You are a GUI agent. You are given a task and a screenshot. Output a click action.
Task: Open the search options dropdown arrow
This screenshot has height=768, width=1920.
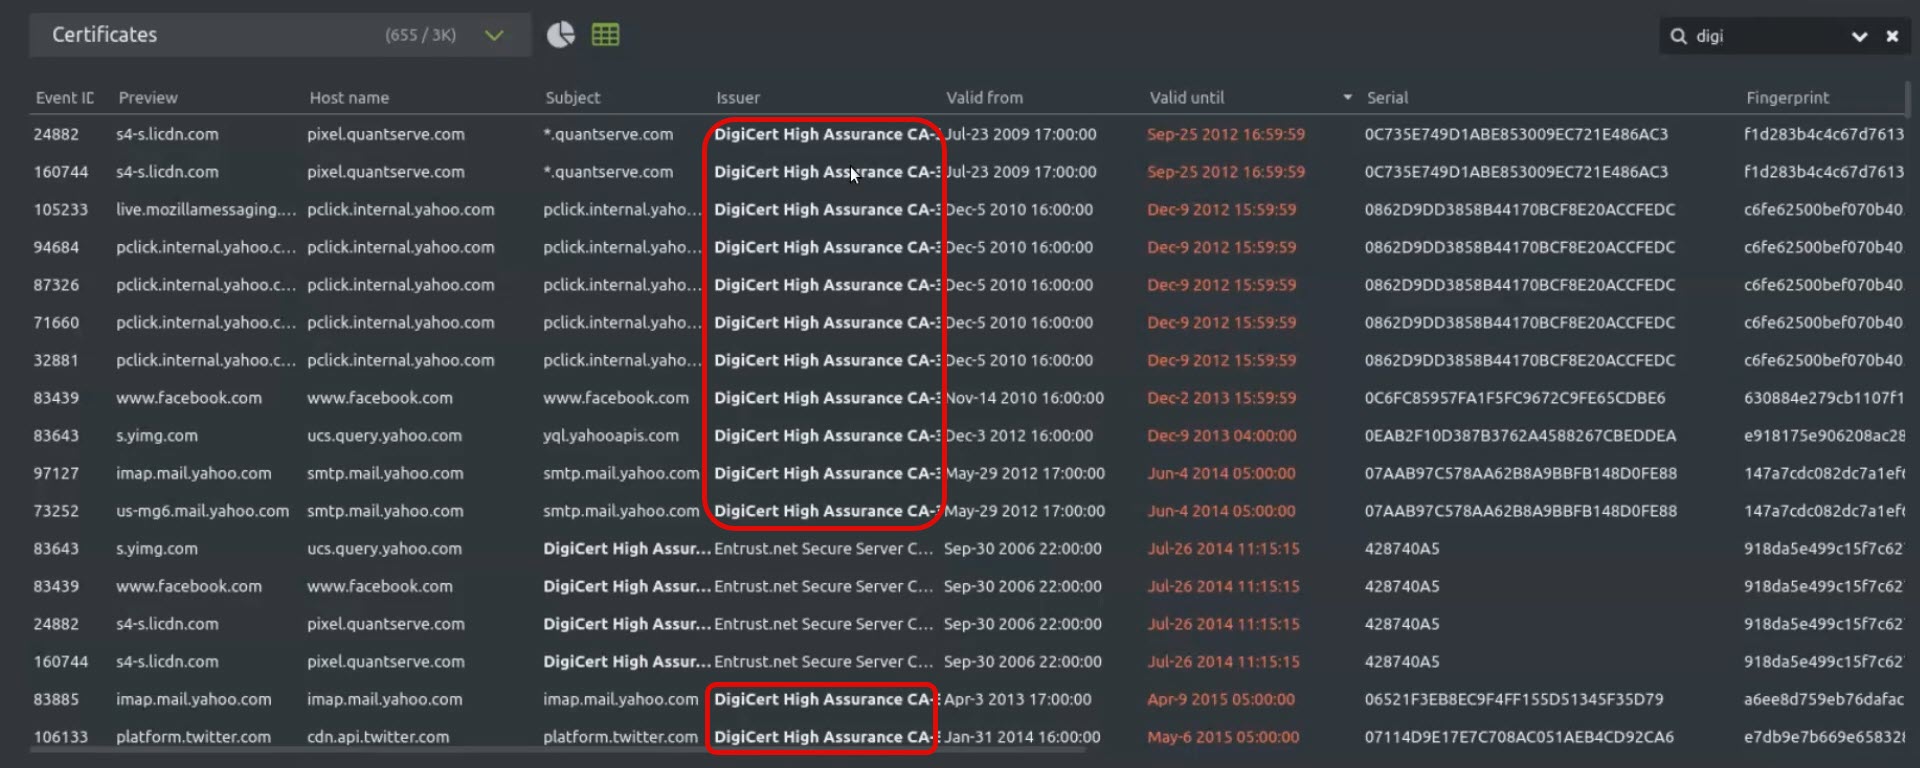click(1859, 36)
